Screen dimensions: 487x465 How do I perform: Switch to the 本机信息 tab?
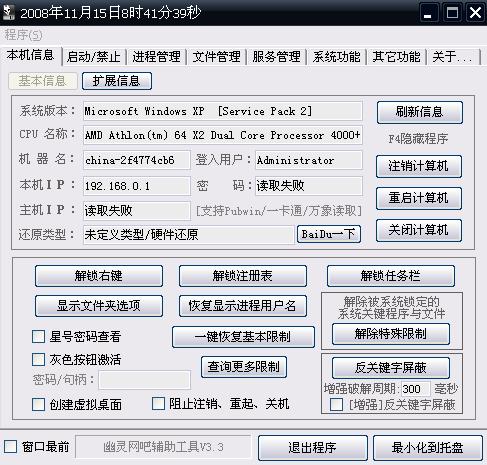(x=30, y=55)
